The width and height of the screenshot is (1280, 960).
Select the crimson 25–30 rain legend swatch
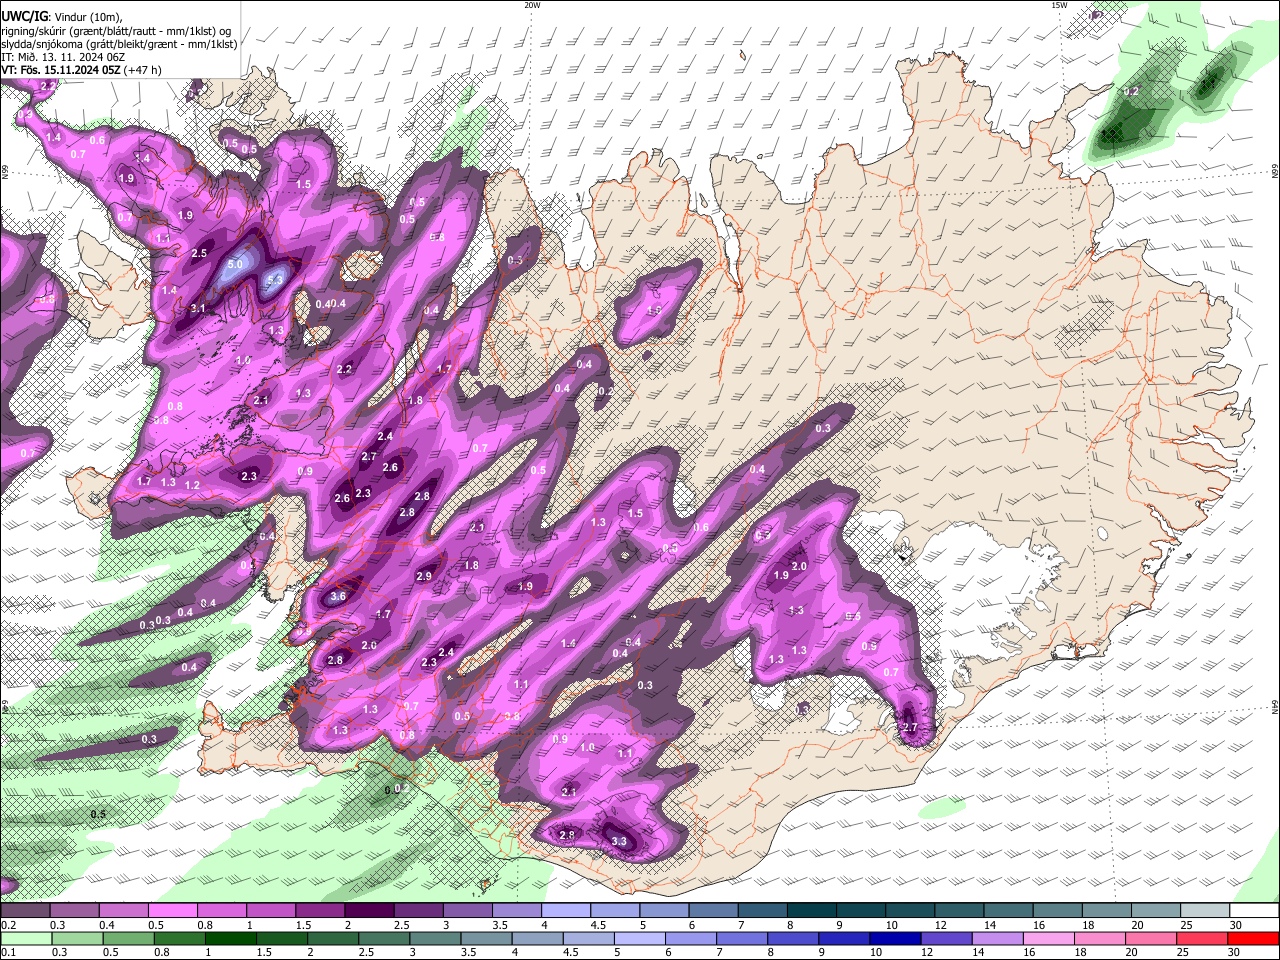click(1201, 938)
